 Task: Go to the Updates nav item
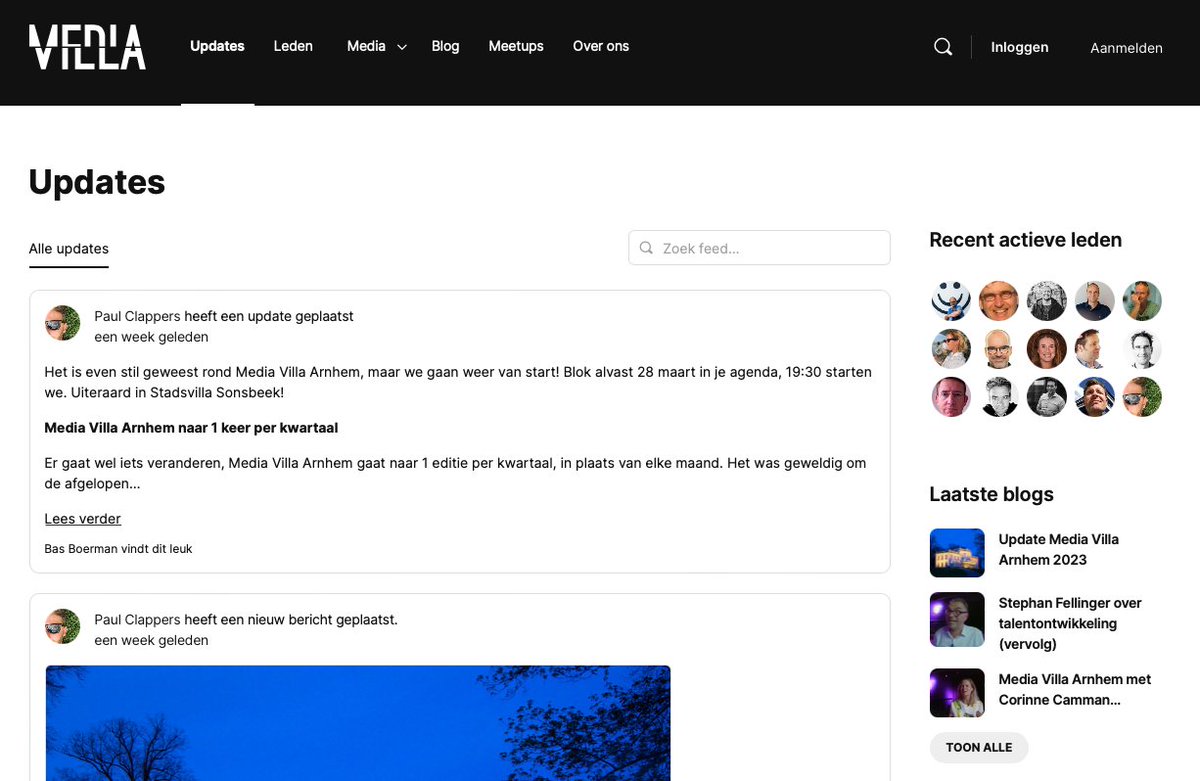pos(217,46)
